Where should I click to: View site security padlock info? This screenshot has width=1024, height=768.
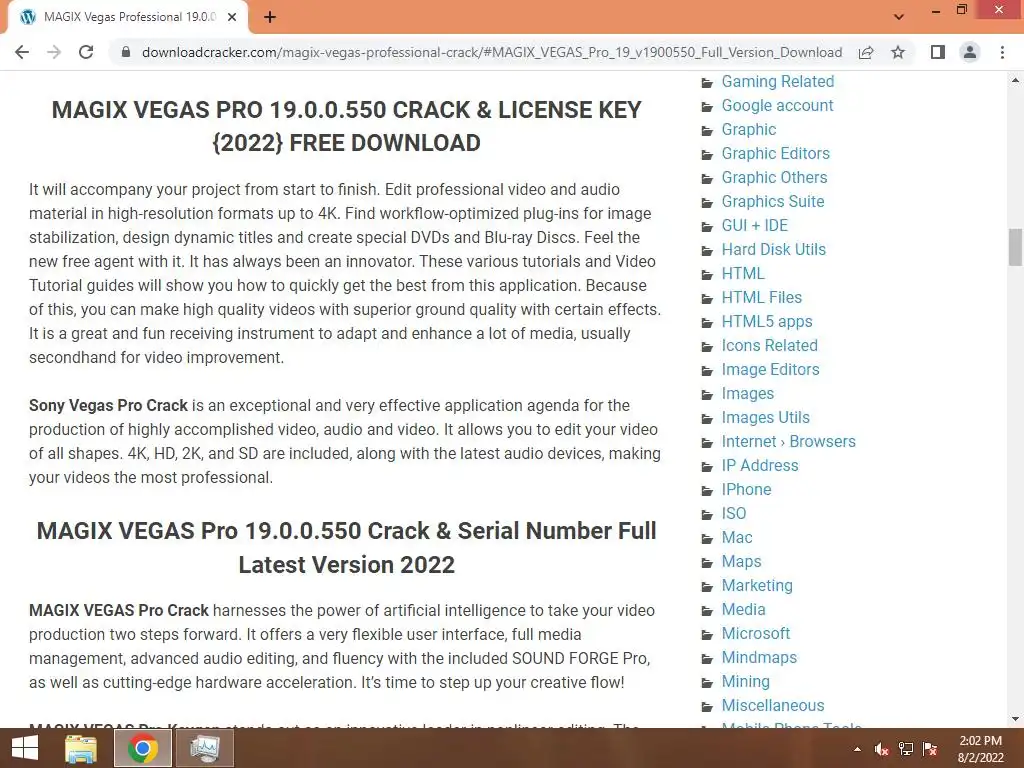pyautogui.click(x=126, y=52)
